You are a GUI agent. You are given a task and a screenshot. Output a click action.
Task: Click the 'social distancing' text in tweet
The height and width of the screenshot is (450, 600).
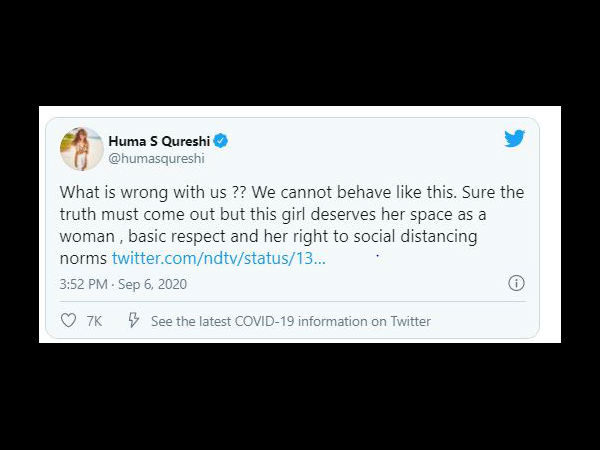[x=416, y=236]
